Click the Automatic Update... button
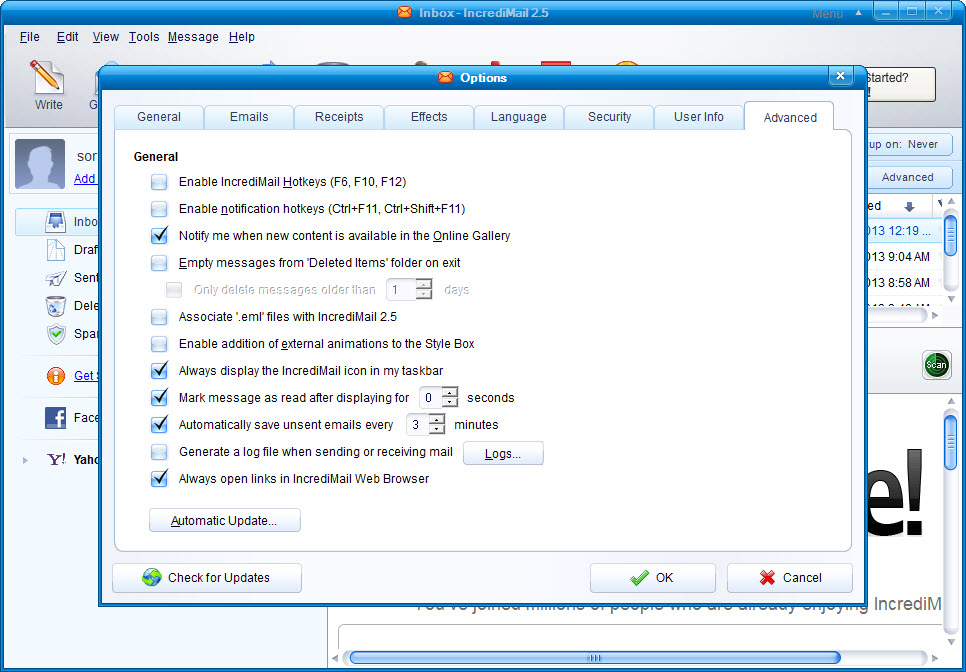 (224, 520)
